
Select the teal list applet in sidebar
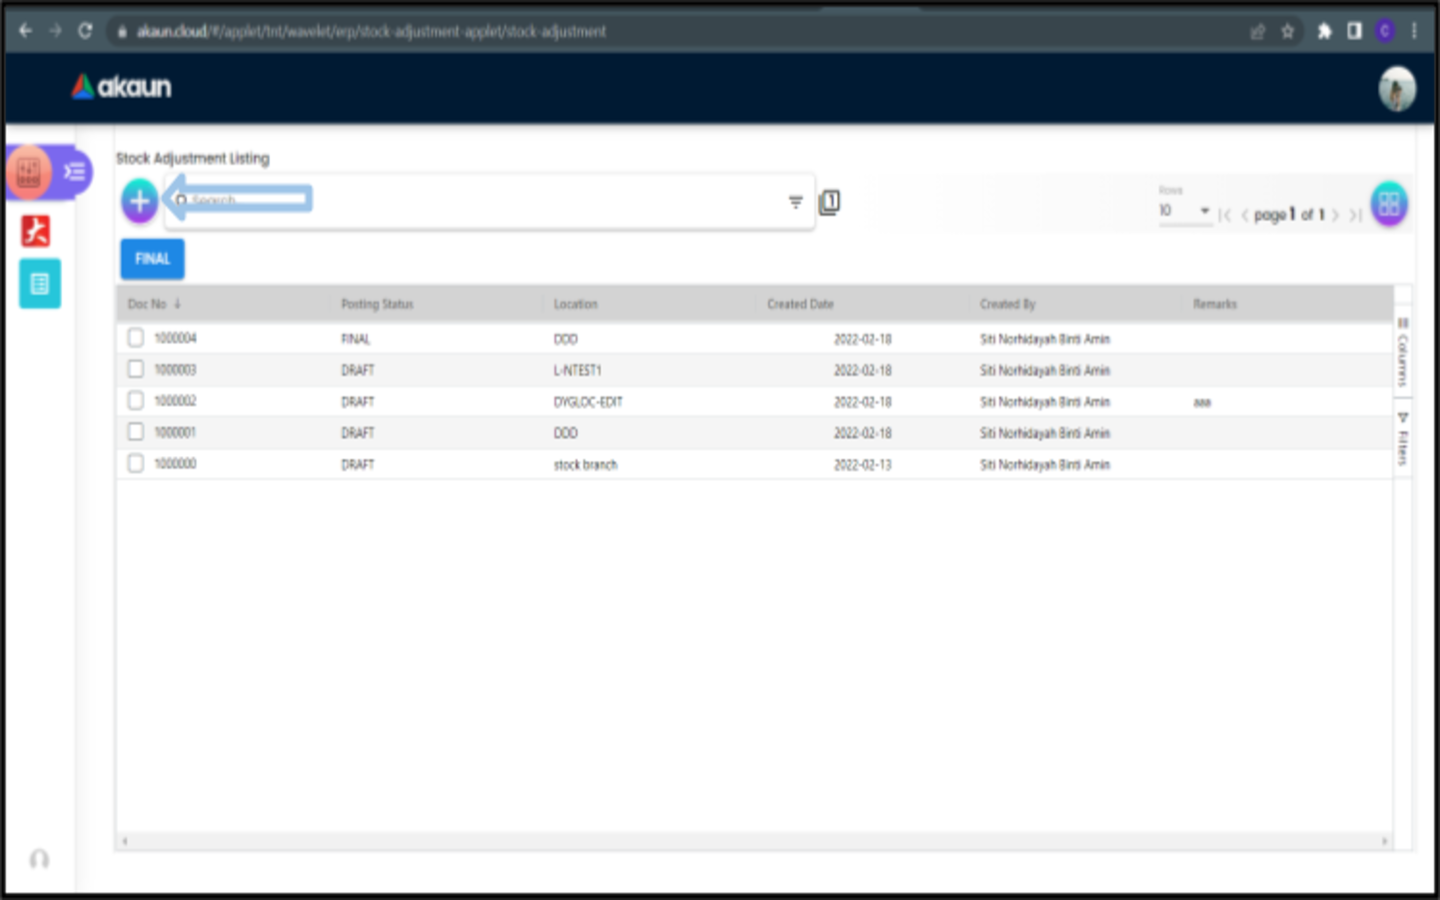(40, 284)
